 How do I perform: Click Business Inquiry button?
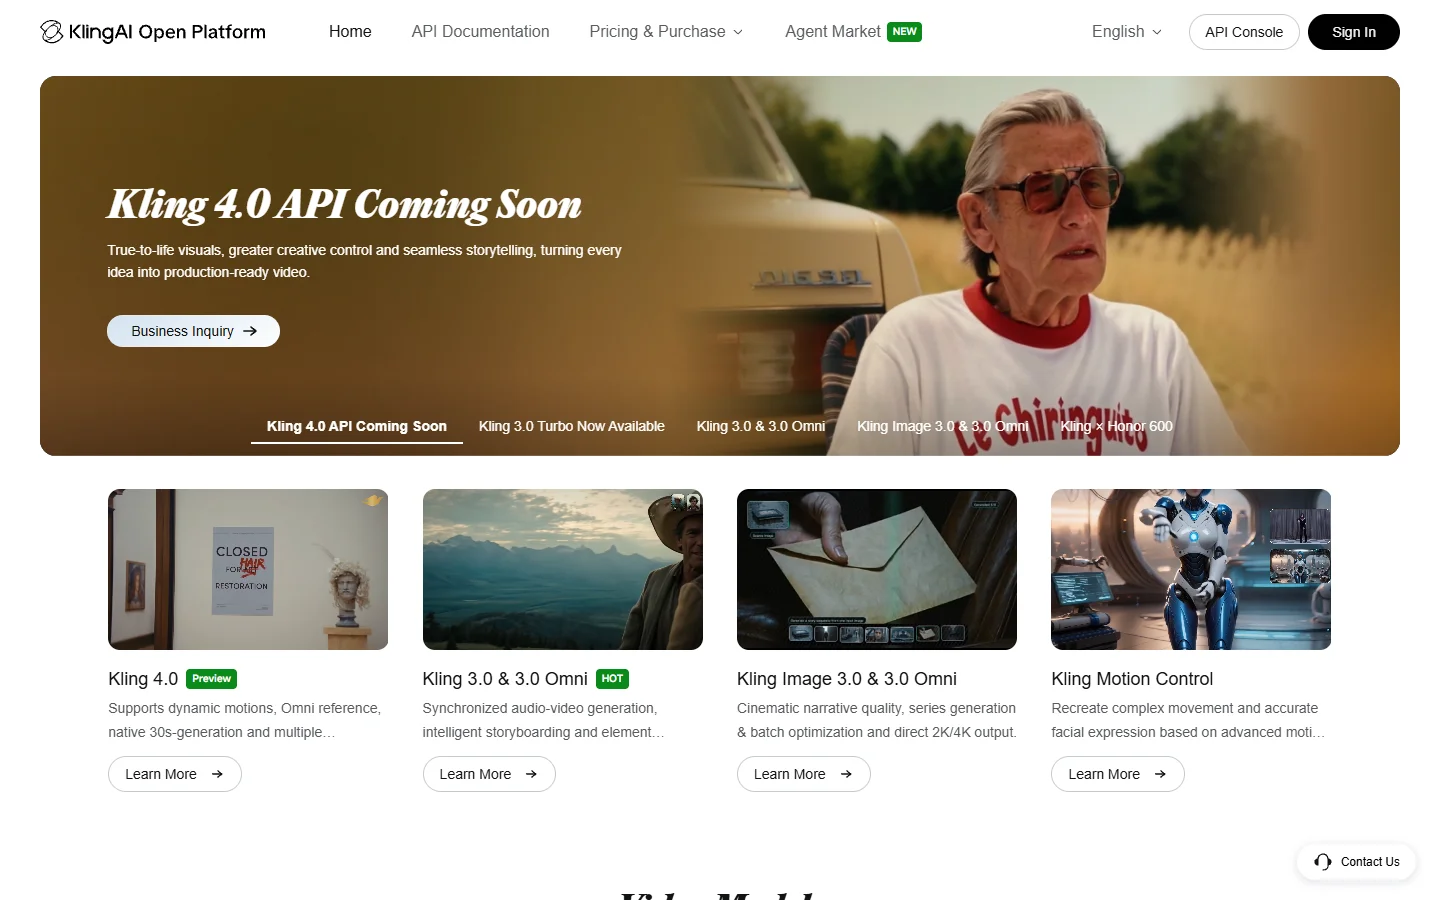[193, 331]
